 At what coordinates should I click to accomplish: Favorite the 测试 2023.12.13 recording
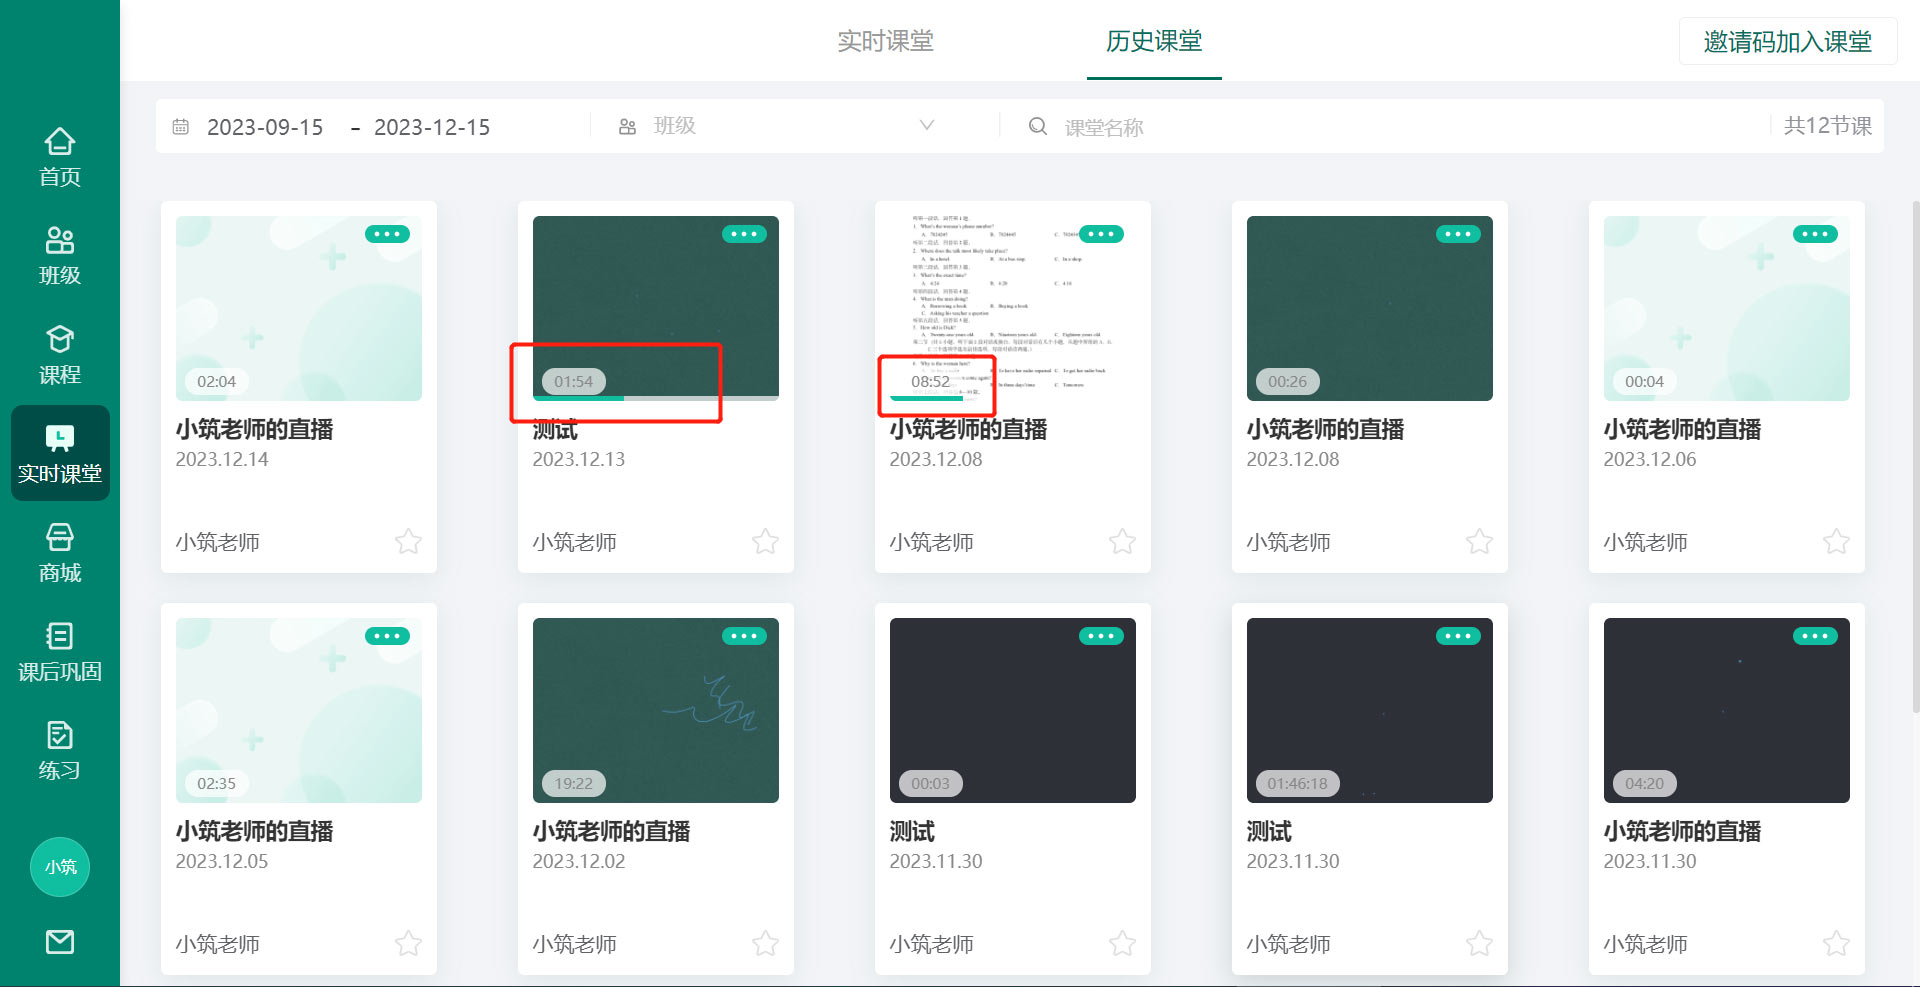pyautogui.click(x=765, y=541)
